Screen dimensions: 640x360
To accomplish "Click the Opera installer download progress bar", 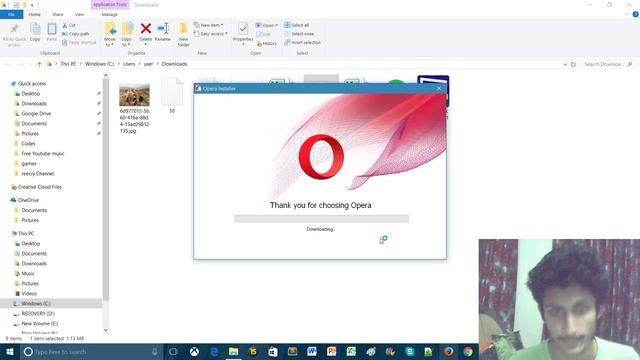I will point(321,219).
